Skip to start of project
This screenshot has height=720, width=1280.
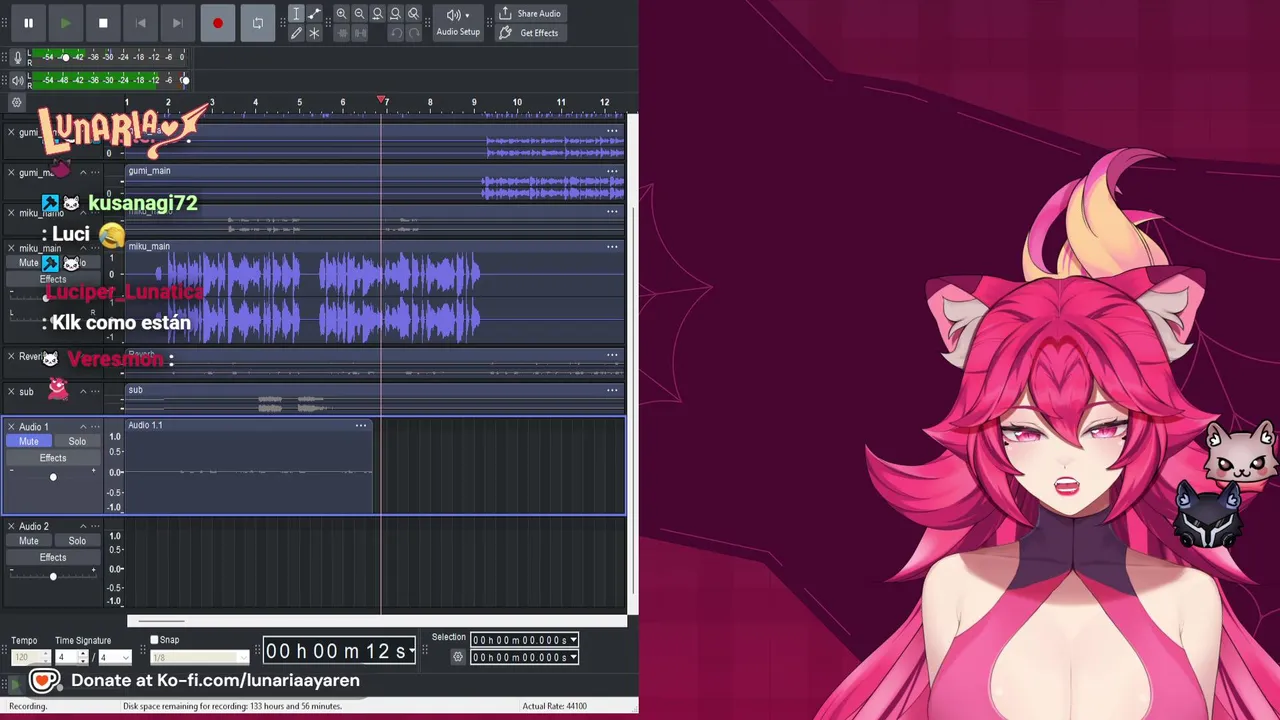tap(140, 23)
